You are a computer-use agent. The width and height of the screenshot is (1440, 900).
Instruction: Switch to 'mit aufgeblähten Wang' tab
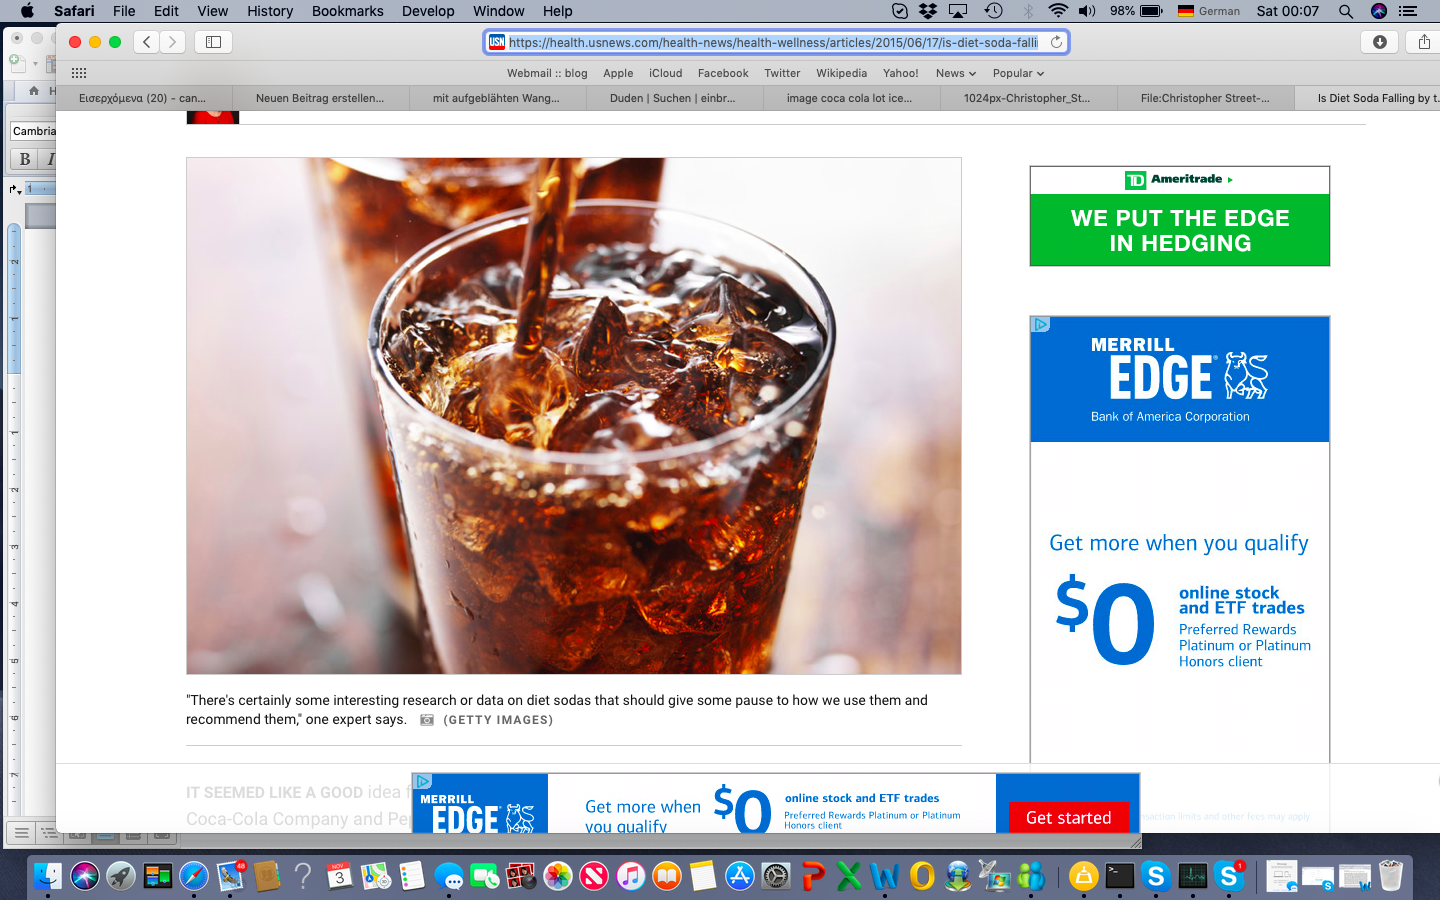pos(496,98)
